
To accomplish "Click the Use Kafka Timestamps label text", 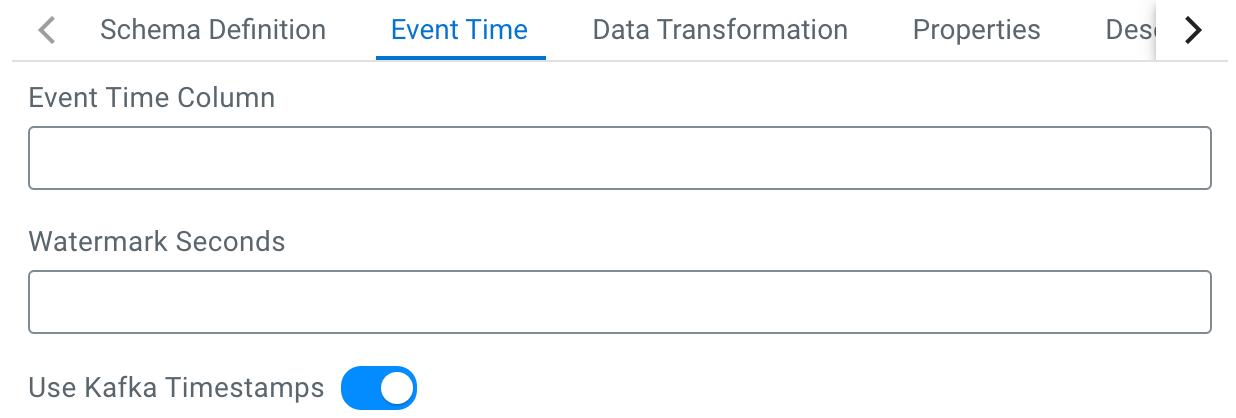I will coord(176,388).
